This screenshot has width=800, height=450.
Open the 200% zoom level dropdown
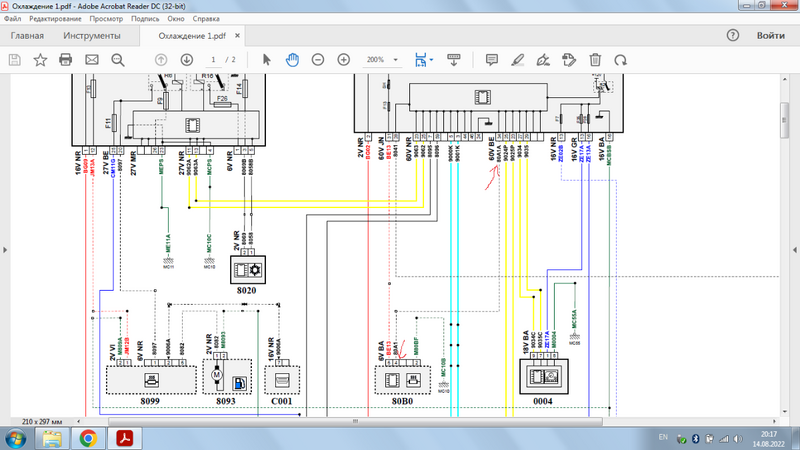[x=397, y=60]
